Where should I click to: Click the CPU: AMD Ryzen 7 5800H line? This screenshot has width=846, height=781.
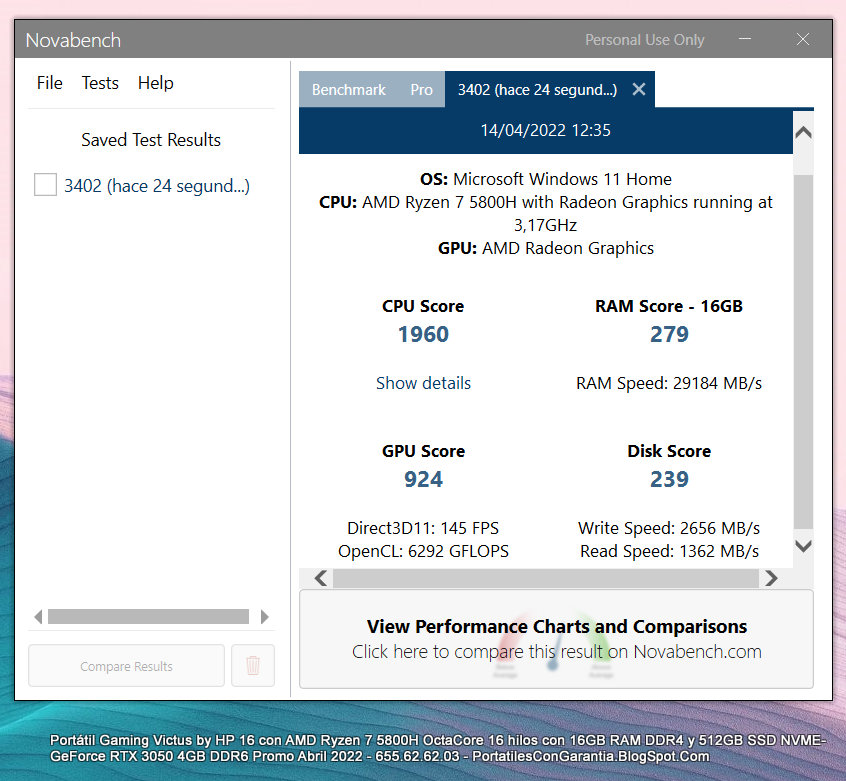(x=545, y=214)
